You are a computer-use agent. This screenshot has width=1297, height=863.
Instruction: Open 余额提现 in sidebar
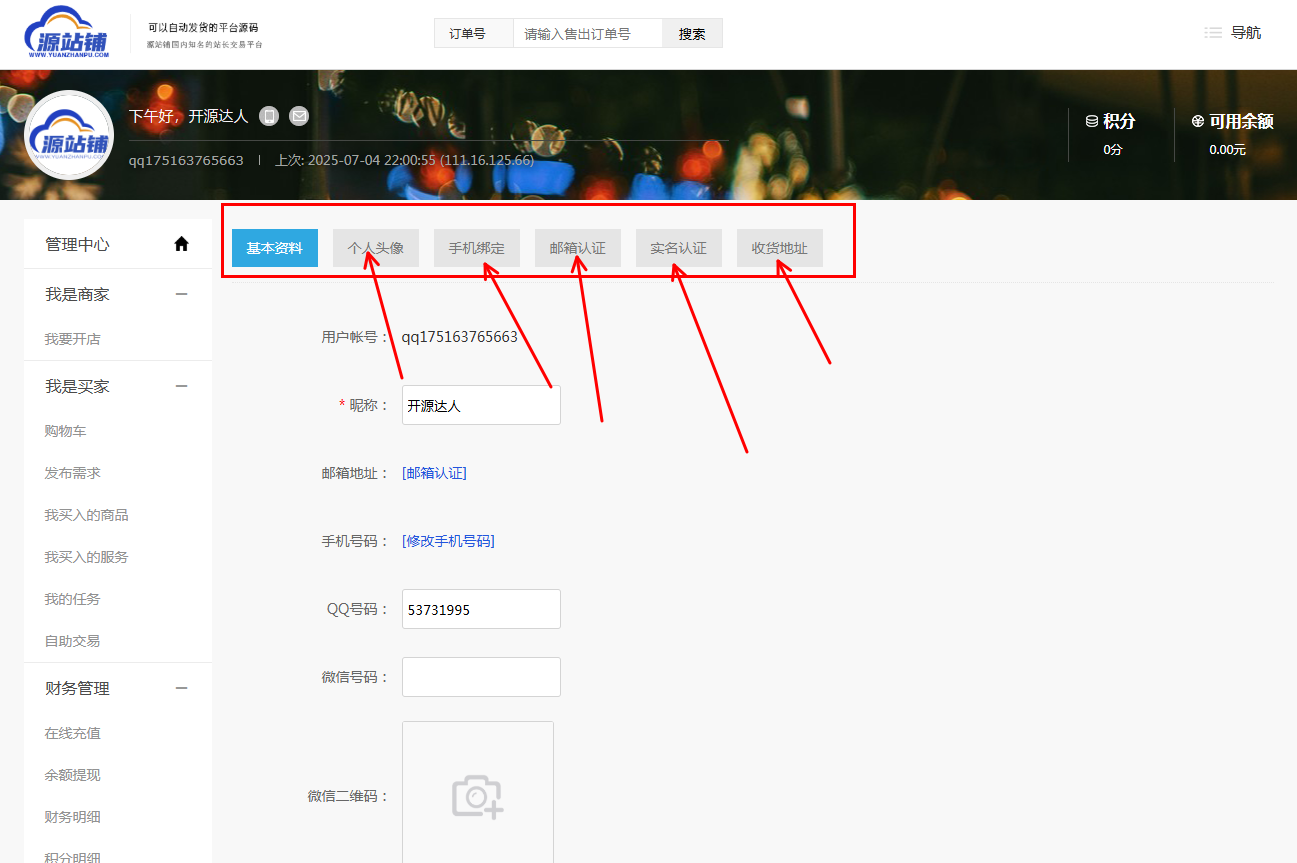coord(72,775)
